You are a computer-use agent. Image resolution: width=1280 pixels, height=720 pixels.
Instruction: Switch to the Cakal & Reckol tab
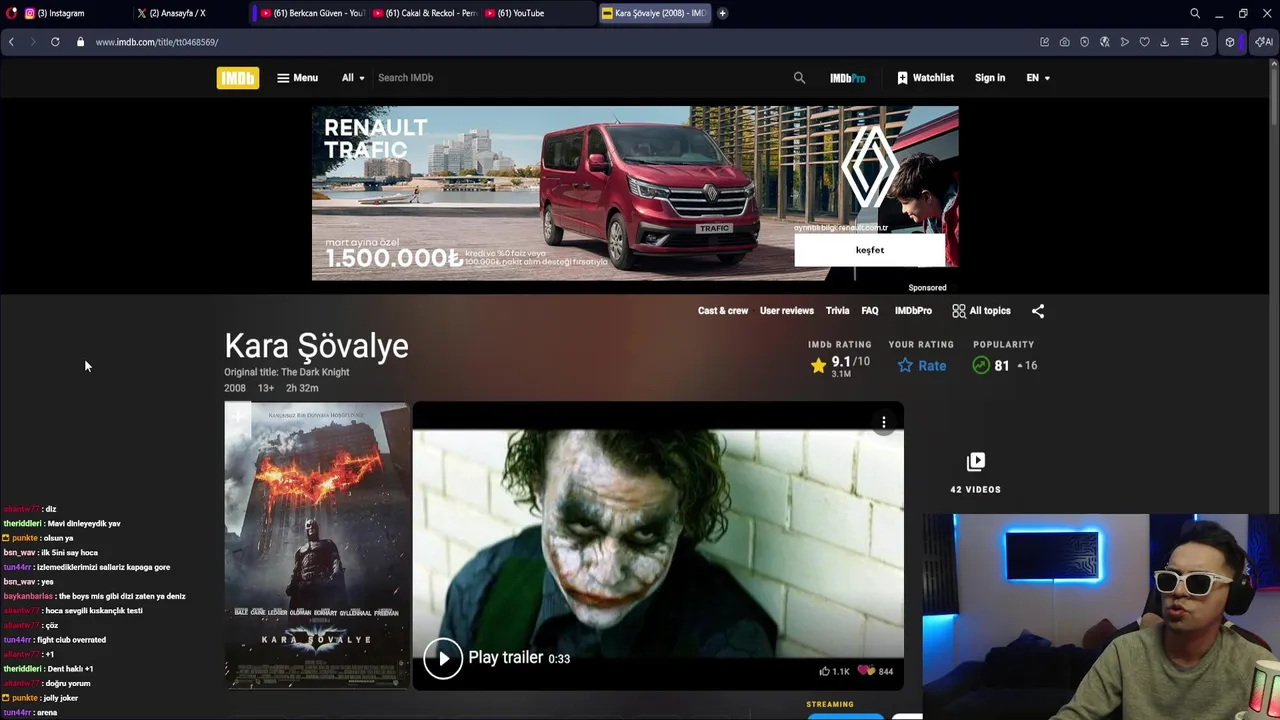coord(426,13)
